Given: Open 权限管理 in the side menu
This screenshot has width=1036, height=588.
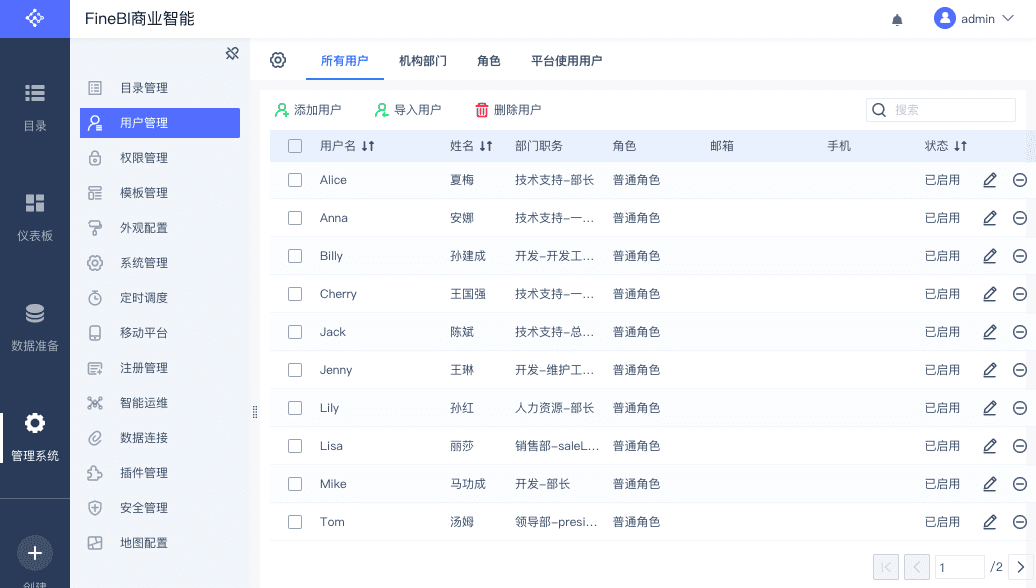Looking at the screenshot, I should click(x=144, y=158).
